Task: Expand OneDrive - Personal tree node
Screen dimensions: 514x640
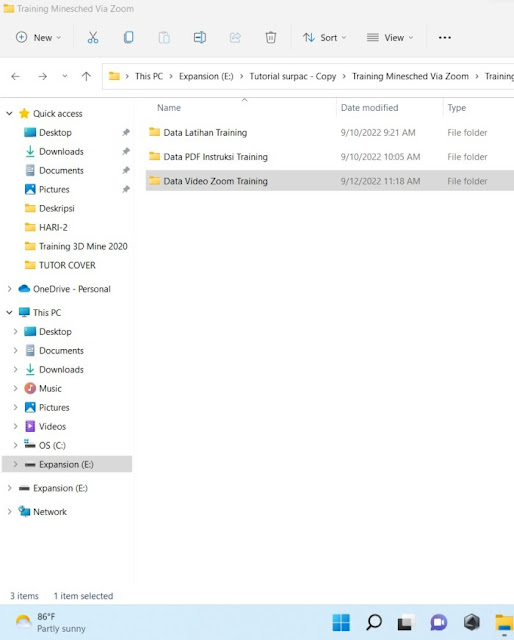Action: pyautogui.click(x=9, y=289)
